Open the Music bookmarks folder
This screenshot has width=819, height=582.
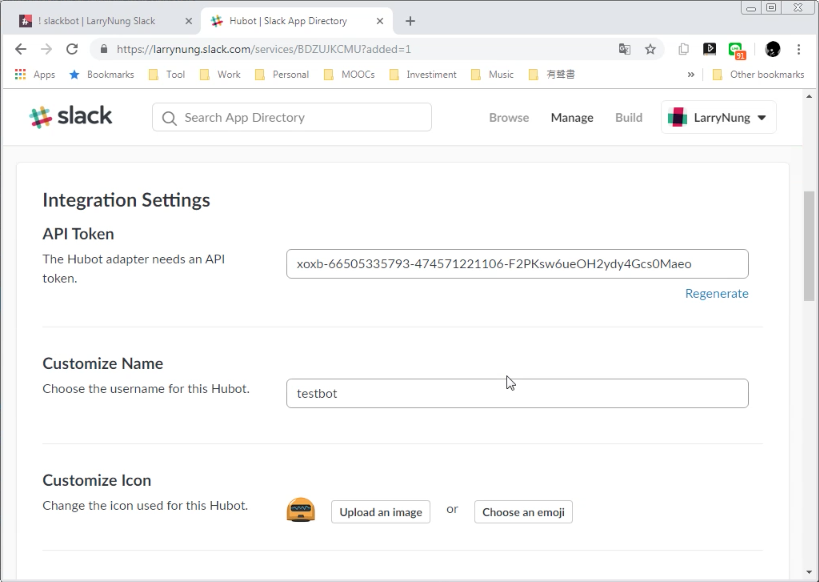point(493,74)
